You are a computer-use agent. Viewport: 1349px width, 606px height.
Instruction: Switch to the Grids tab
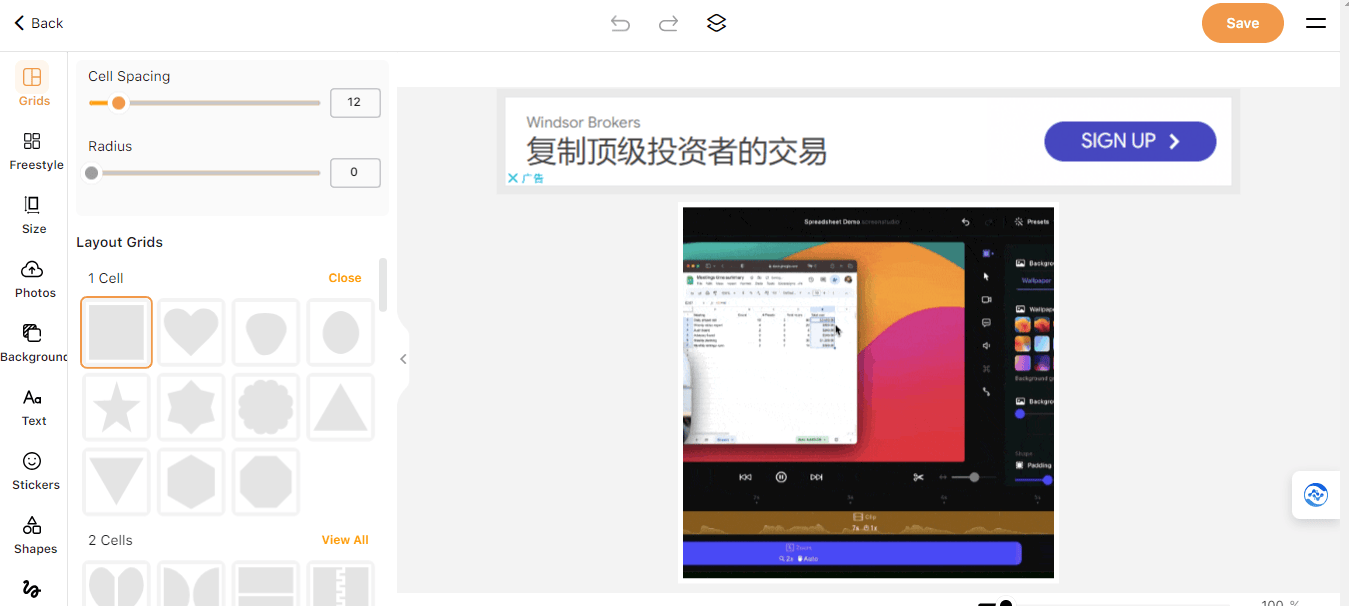tap(33, 86)
